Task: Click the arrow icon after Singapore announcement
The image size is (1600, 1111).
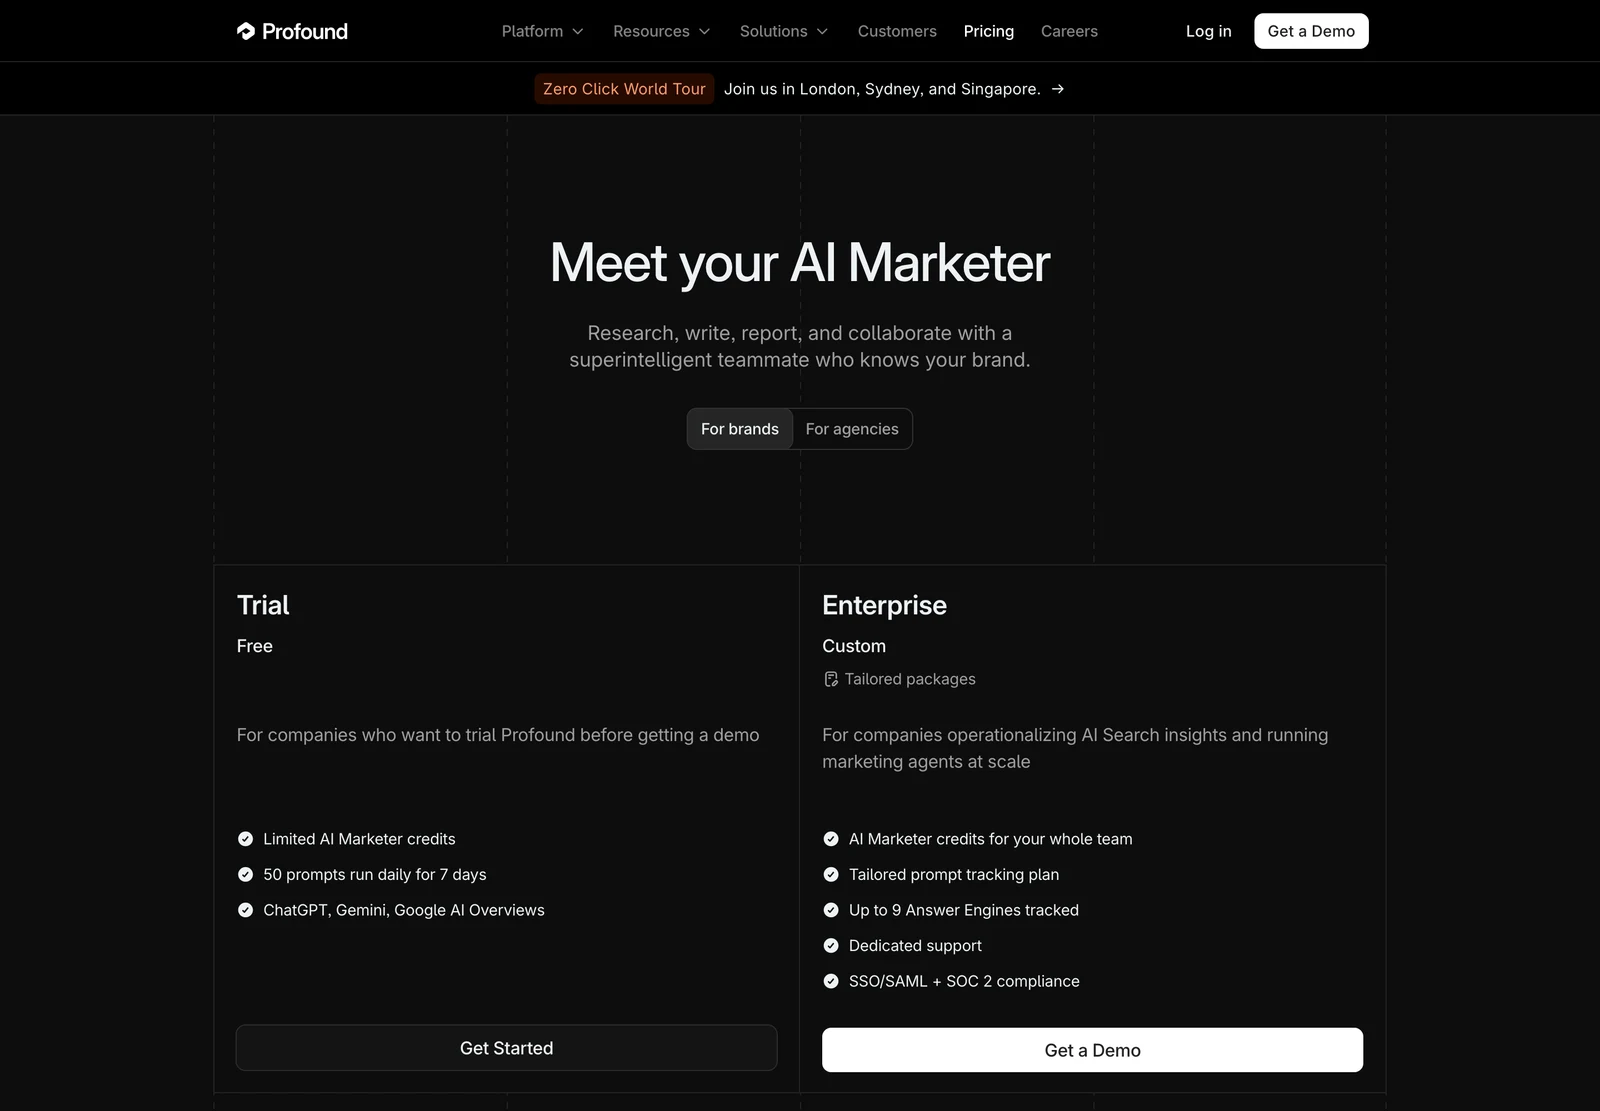Action: click(1058, 89)
